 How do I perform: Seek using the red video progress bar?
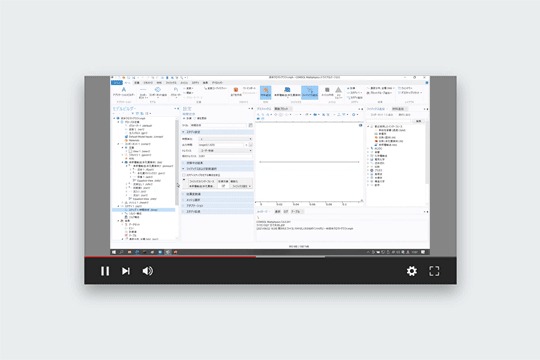[170, 257]
